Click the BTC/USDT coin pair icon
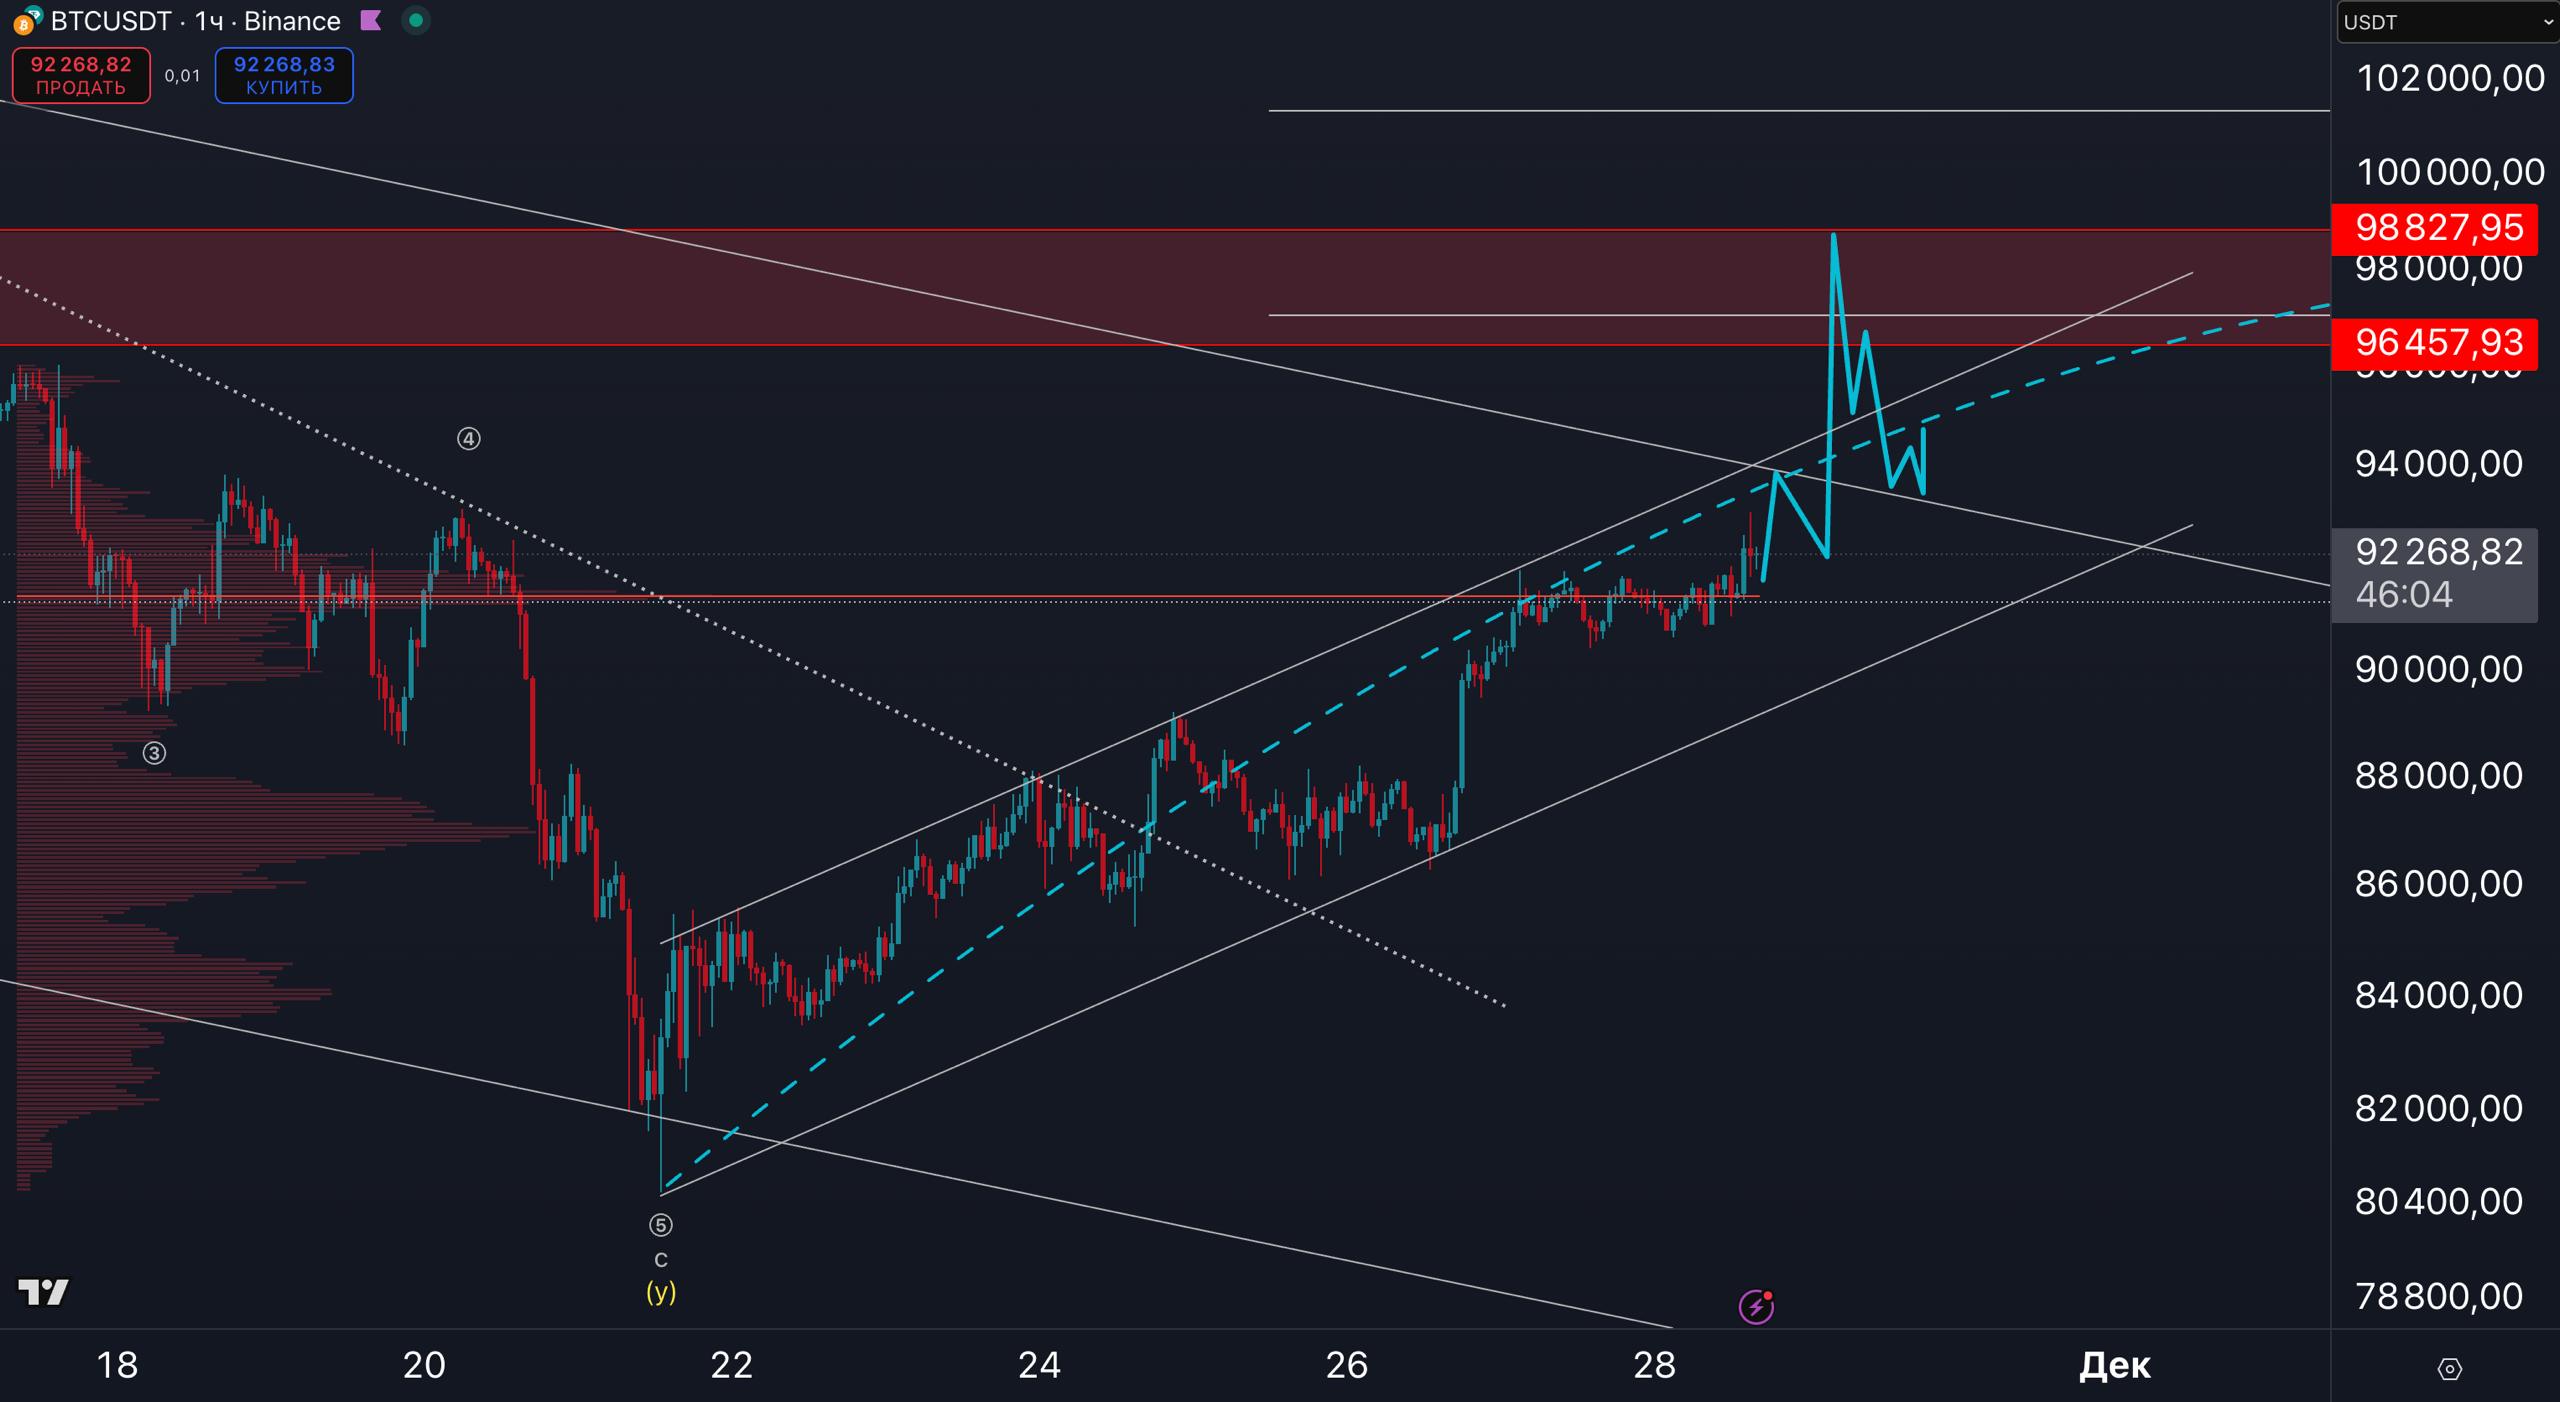This screenshot has width=2560, height=1402. click(27, 20)
